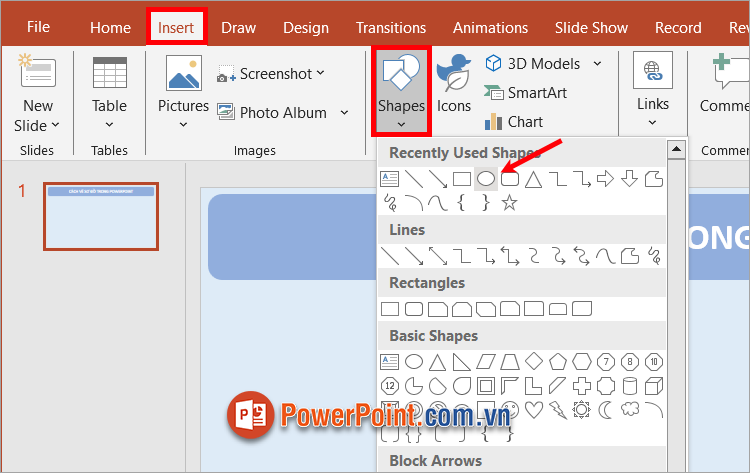Choose the Parallelogram shape
750x473 pixels.
(x=485, y=362)
